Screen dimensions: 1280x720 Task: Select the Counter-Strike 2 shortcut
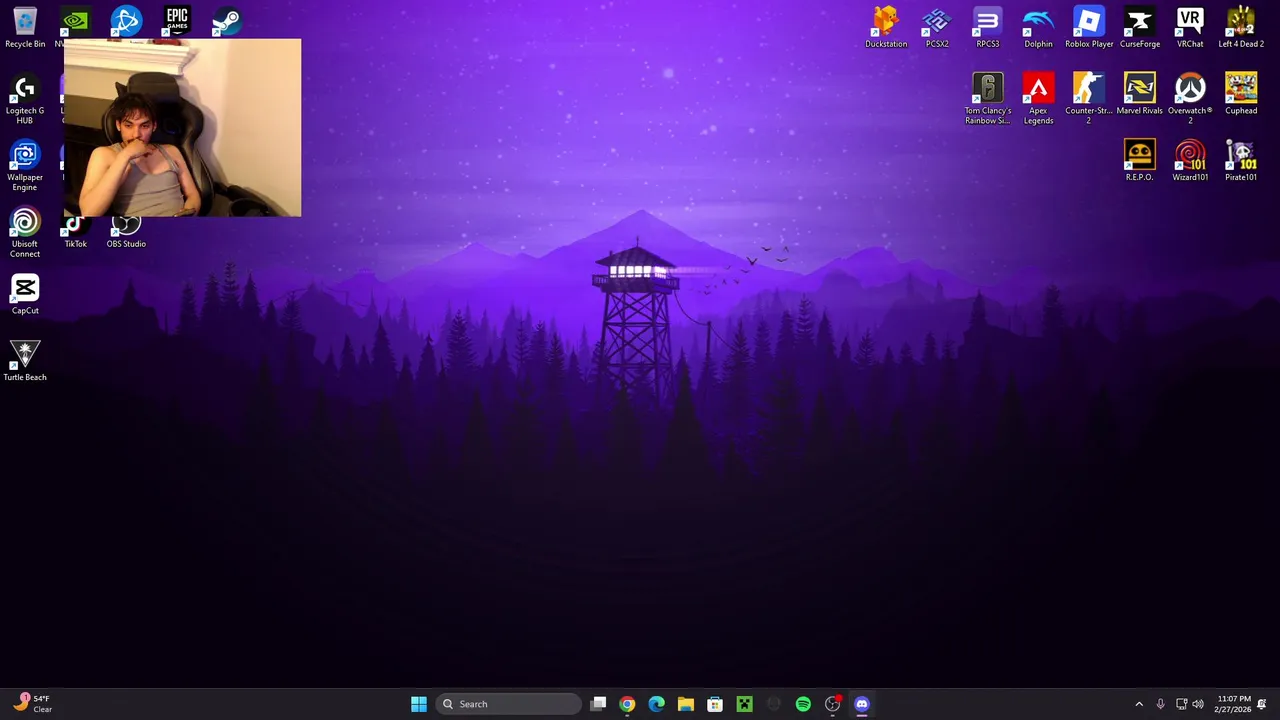[1089, 99]
